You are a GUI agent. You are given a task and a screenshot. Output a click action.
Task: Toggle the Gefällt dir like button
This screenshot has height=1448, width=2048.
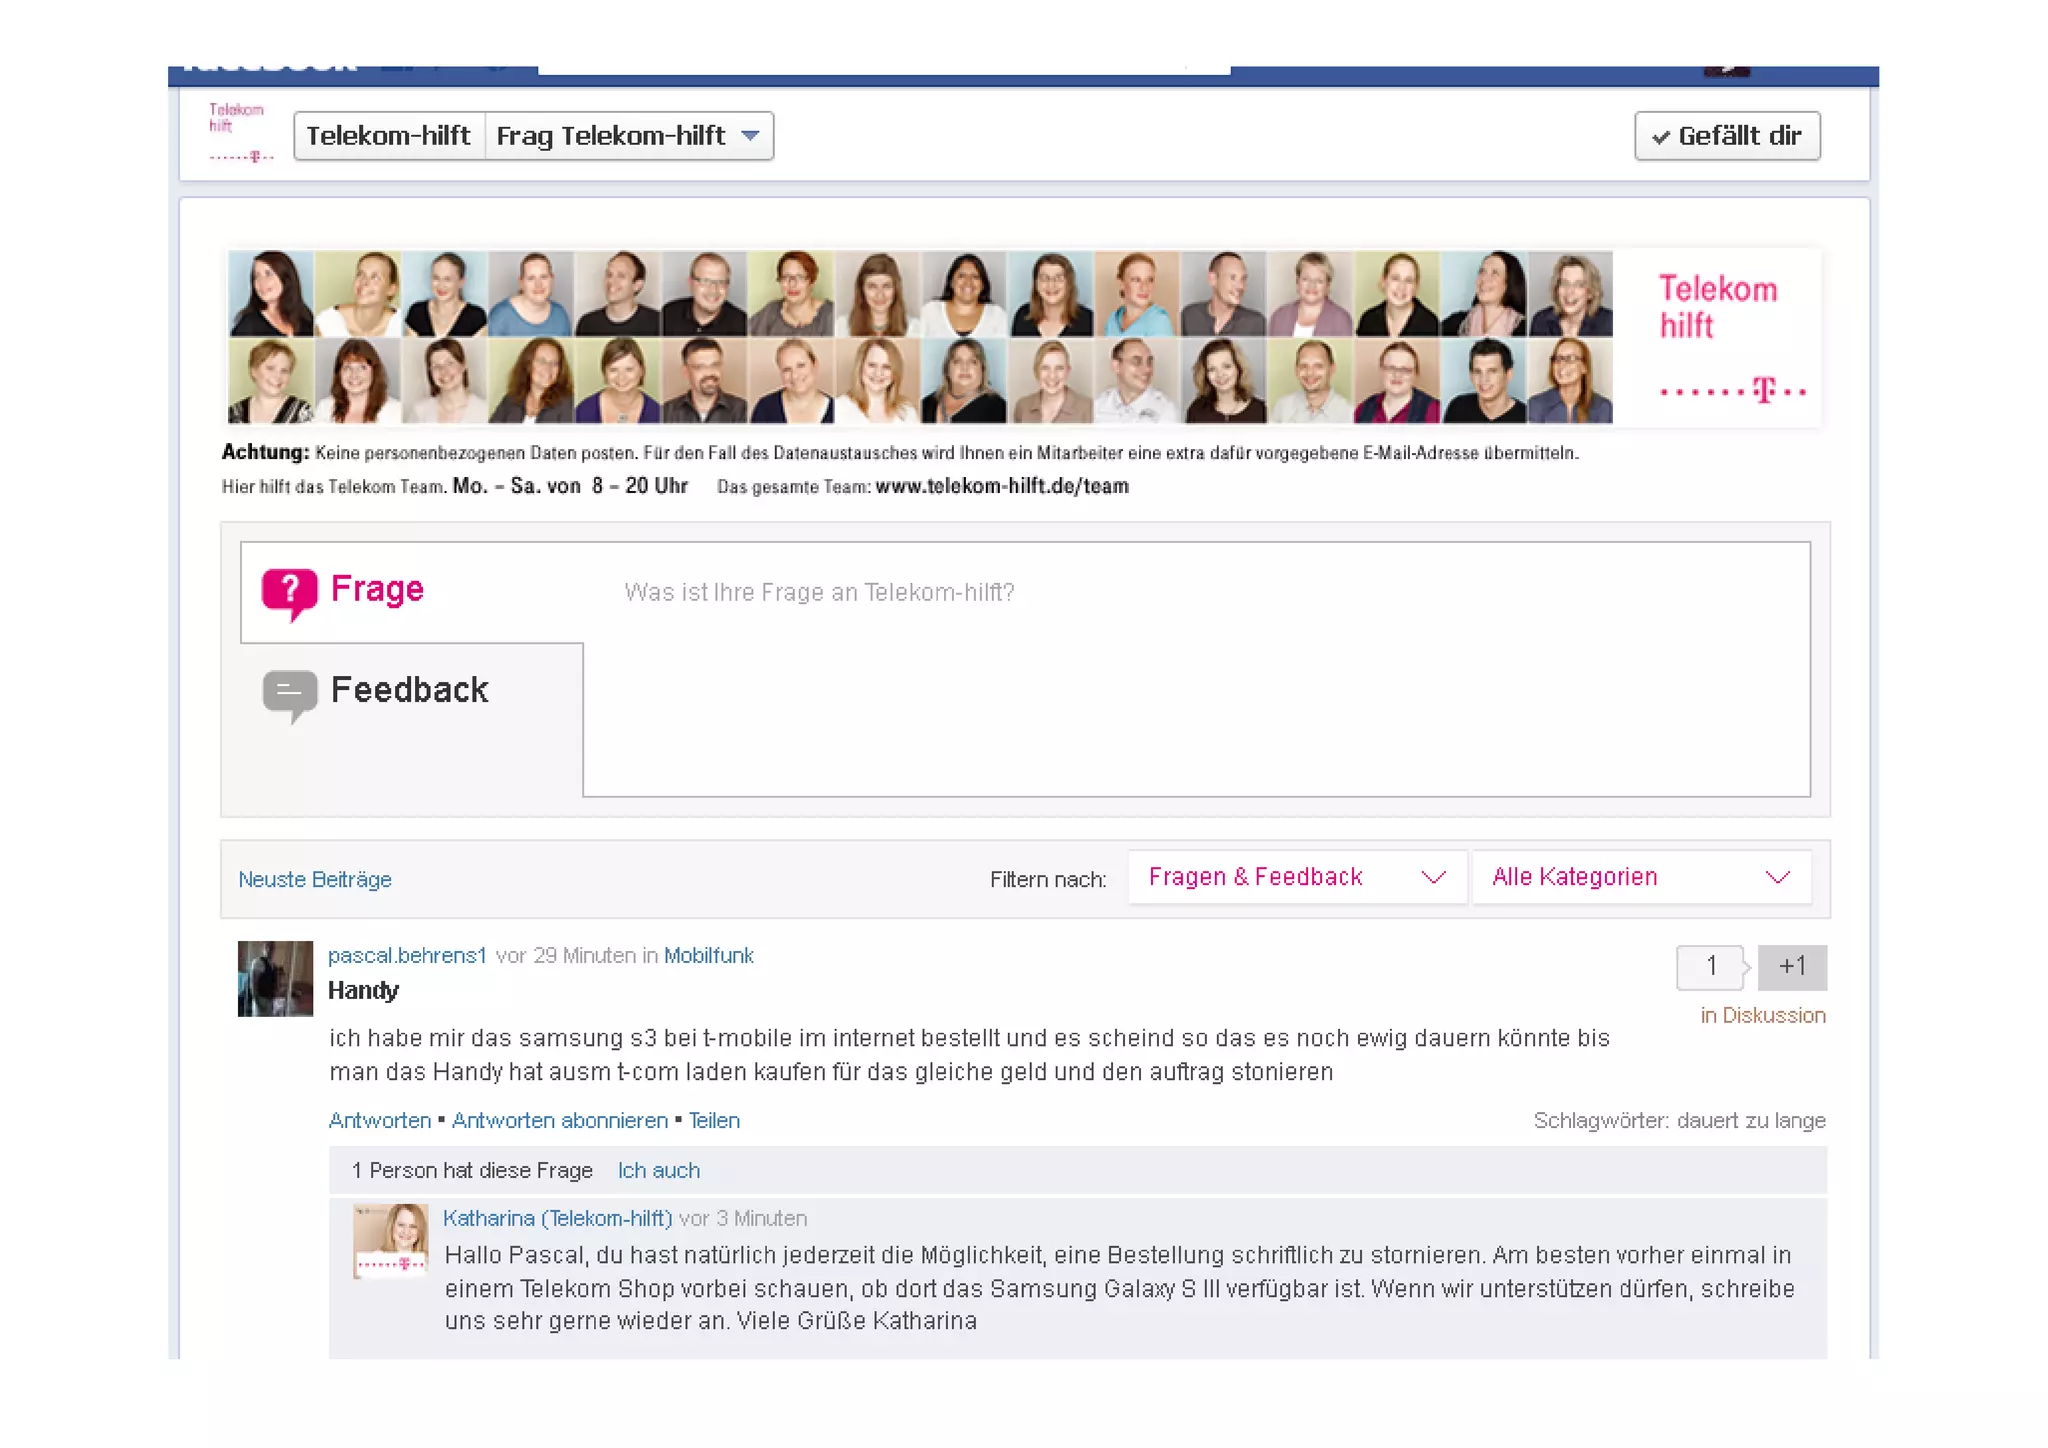pyautogui.click(x=1727, y=136)
